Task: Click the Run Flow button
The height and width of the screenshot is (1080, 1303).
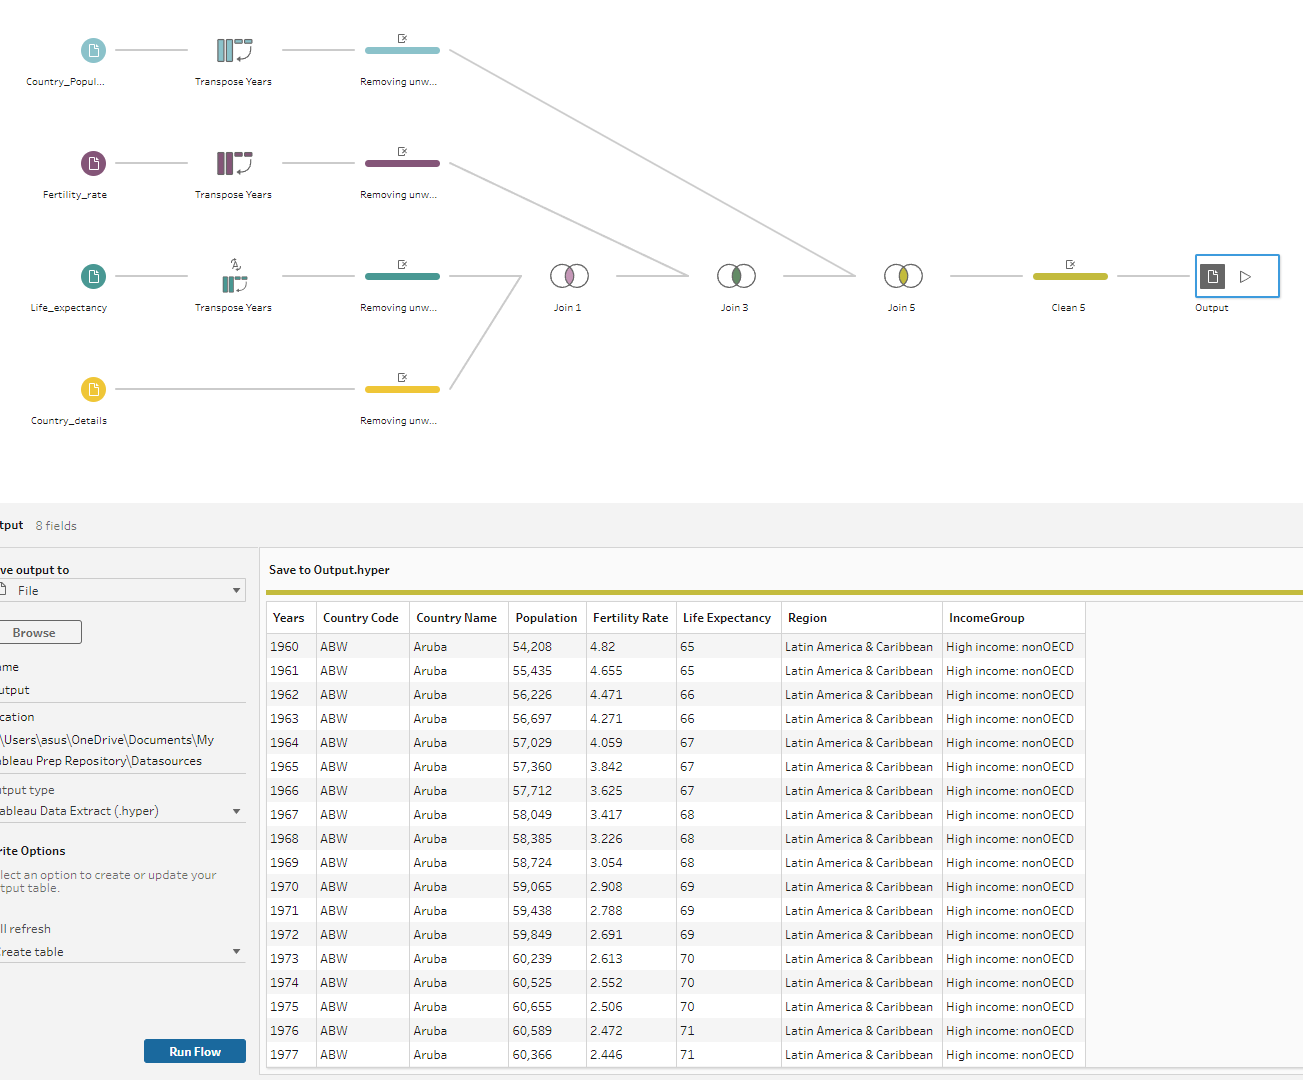Action: [x=195, y=1051]
